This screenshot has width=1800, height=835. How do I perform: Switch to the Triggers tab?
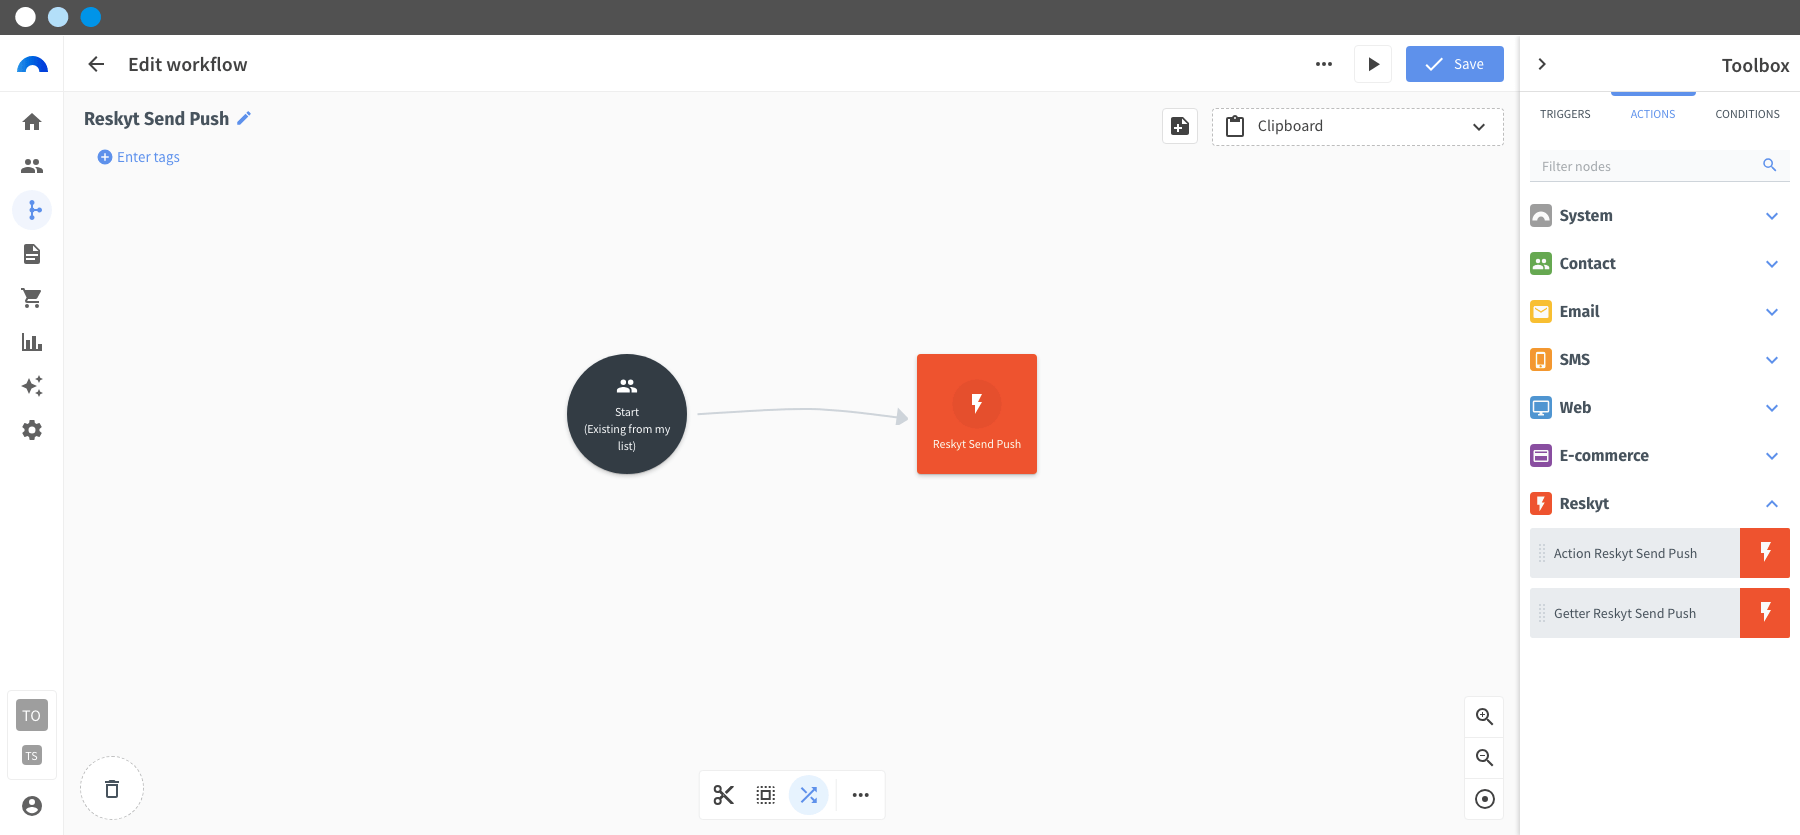point(1565,114)
